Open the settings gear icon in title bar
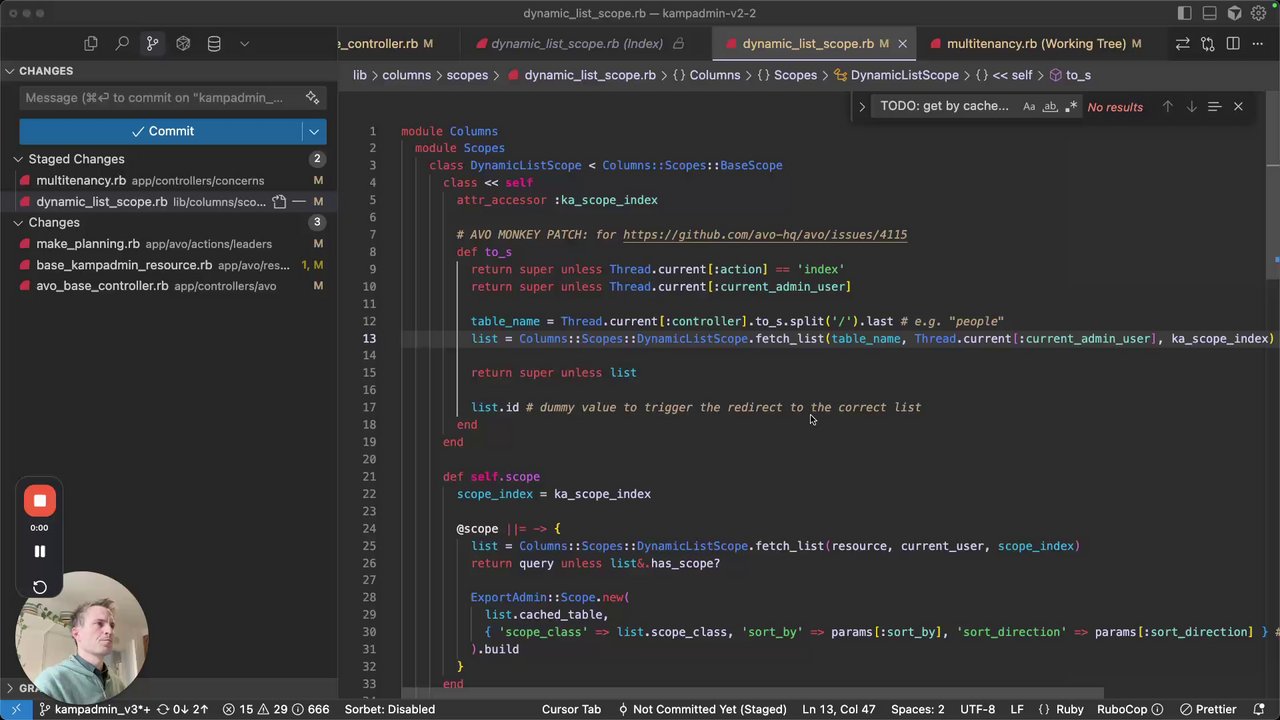The image size is (1280, 720). pyautogui.click(x=1258, y=14)
